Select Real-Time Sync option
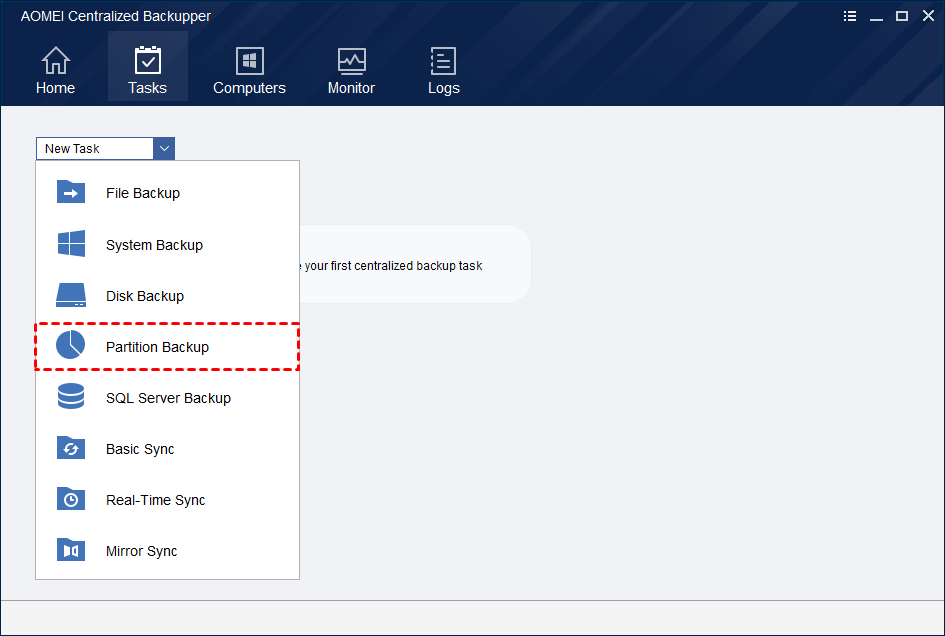The image size is (945, 636). (168, 500)
